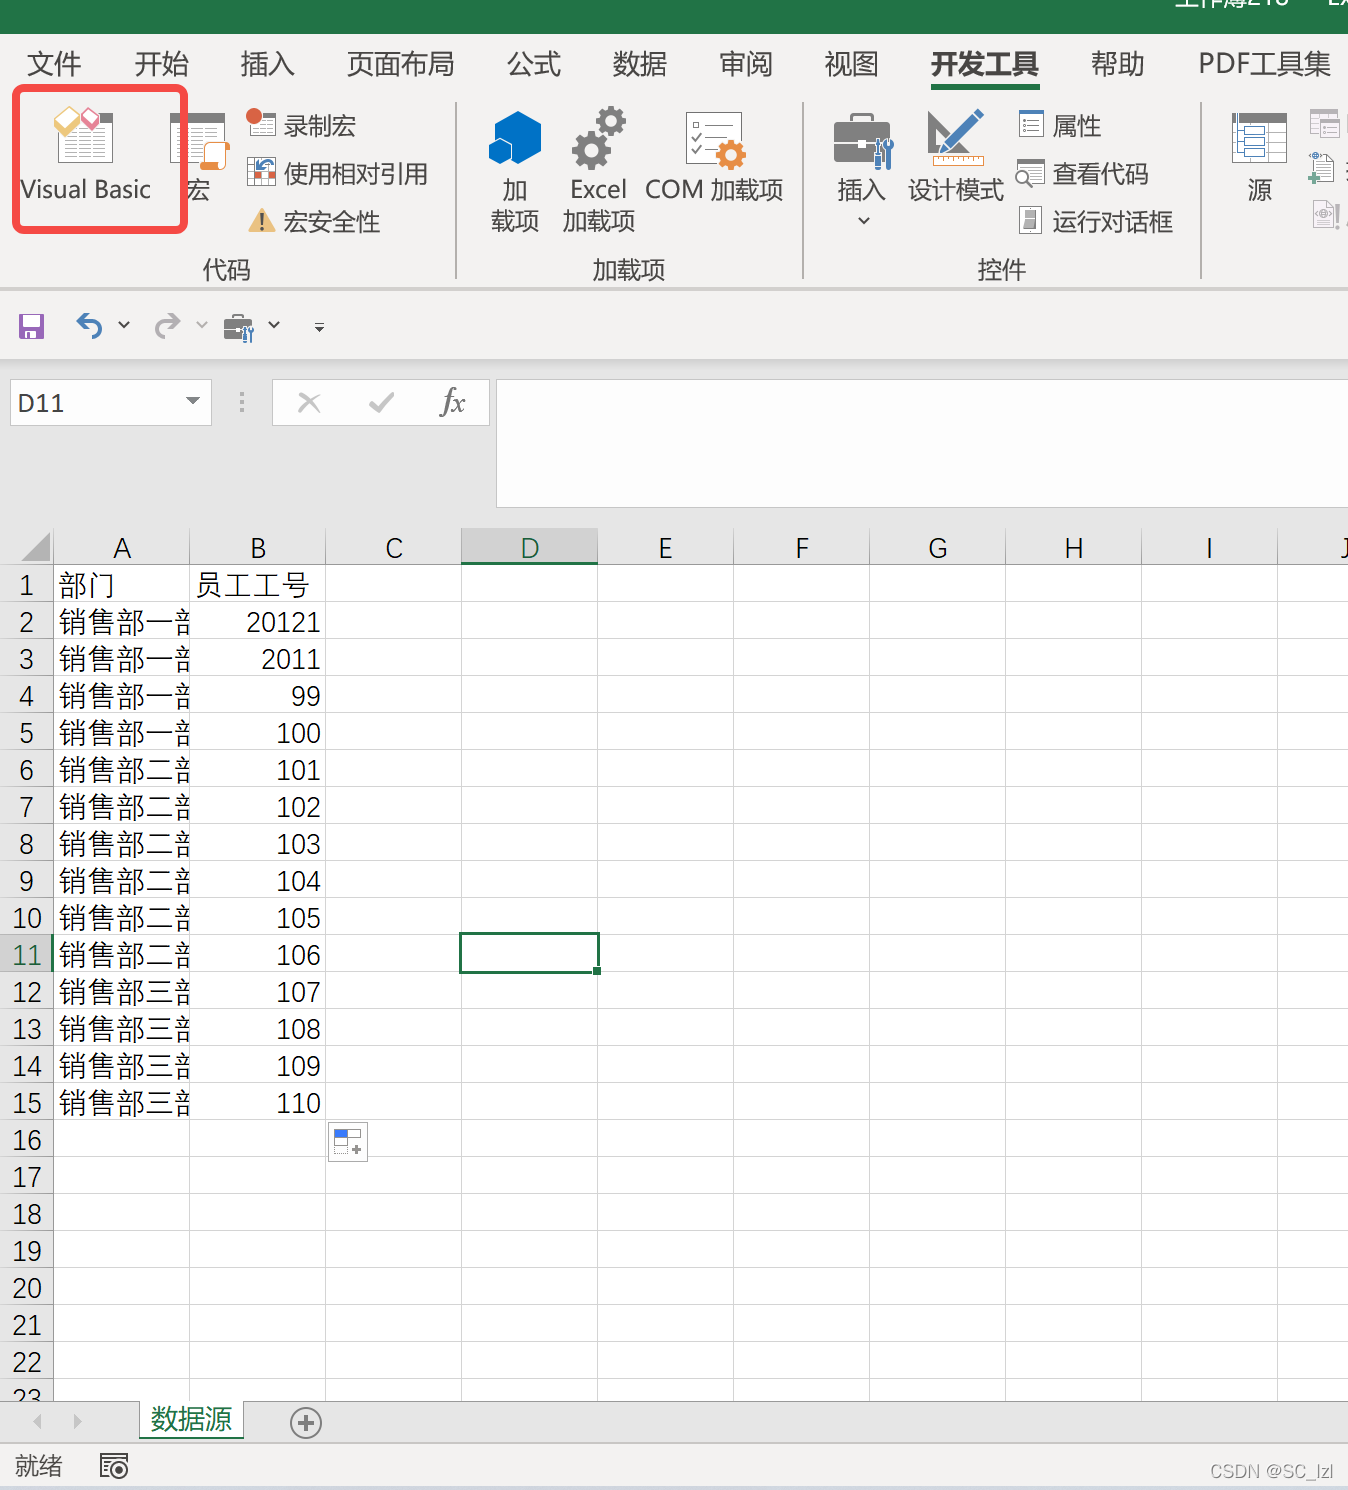Start recording a macro (录制宏)
This screenshot has height=1490, width=1348.
coord(302,125)
